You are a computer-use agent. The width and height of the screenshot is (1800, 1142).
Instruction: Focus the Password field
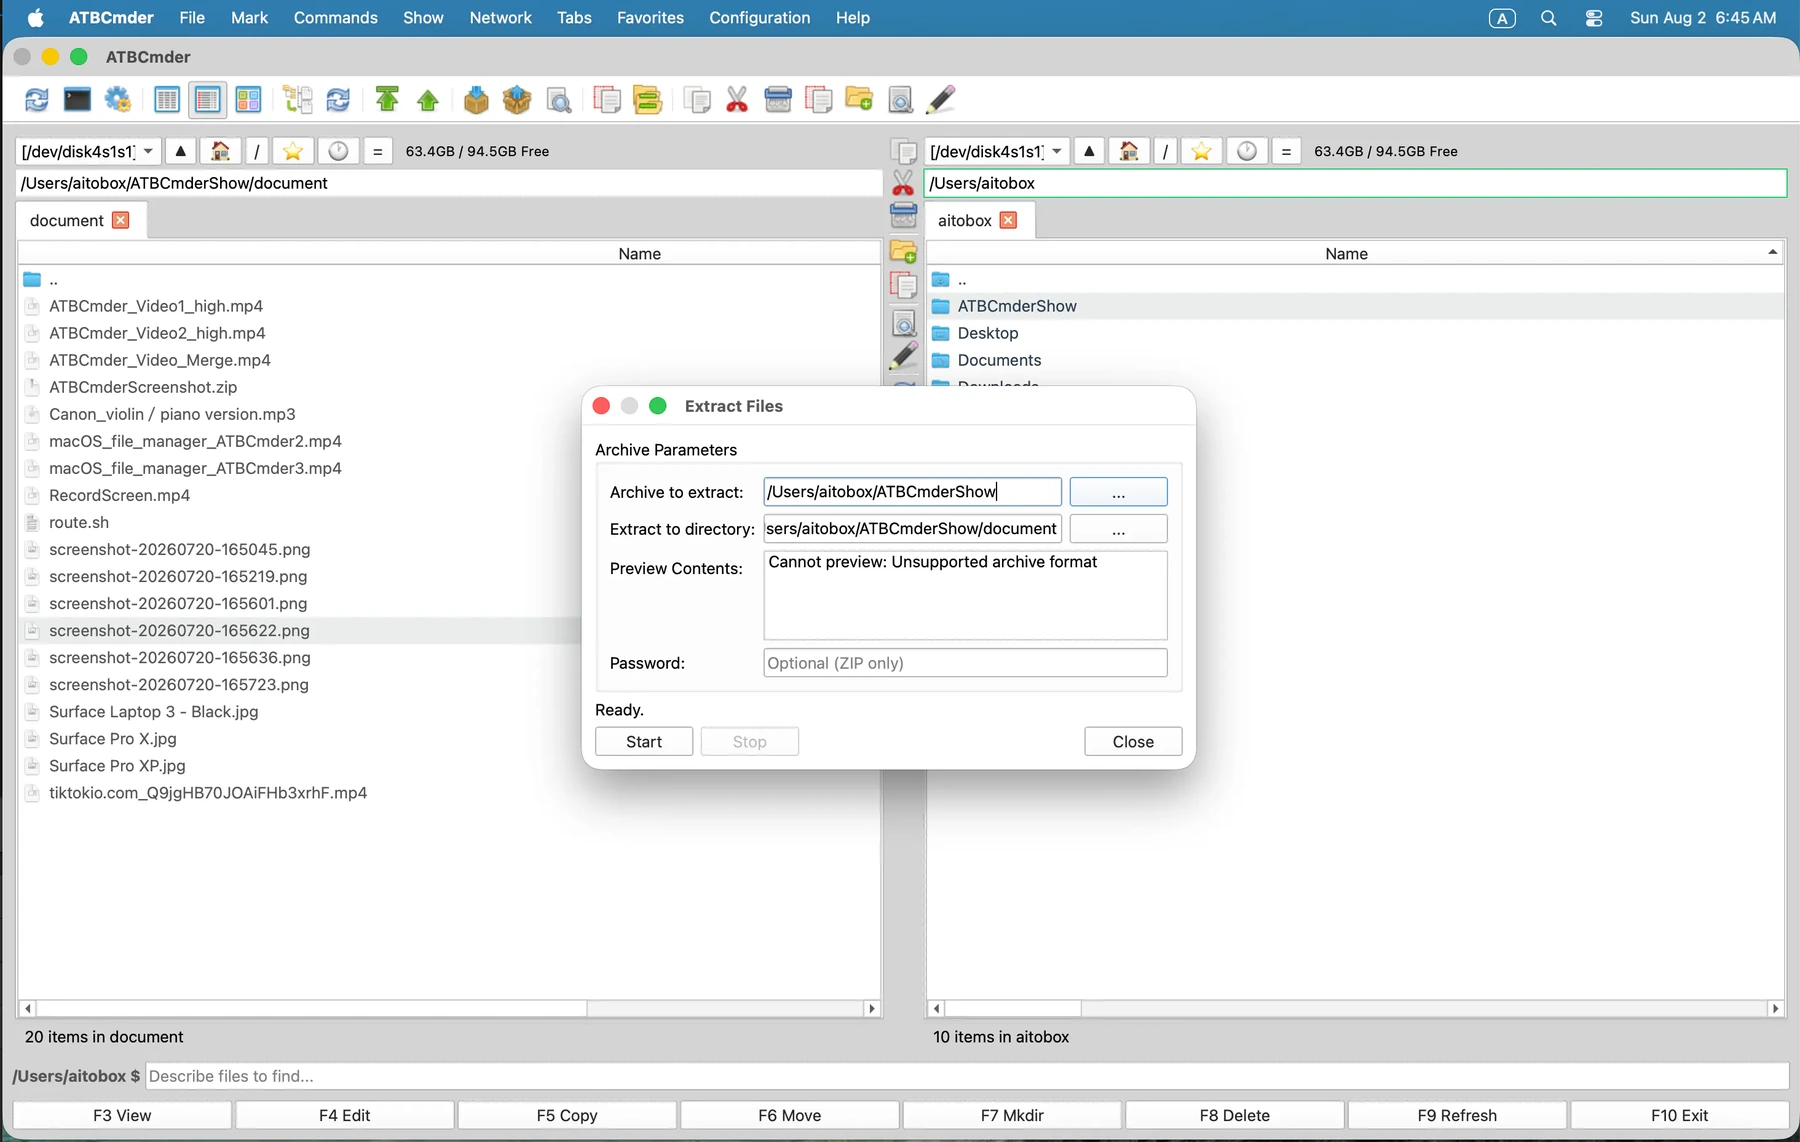pos(965,663)
